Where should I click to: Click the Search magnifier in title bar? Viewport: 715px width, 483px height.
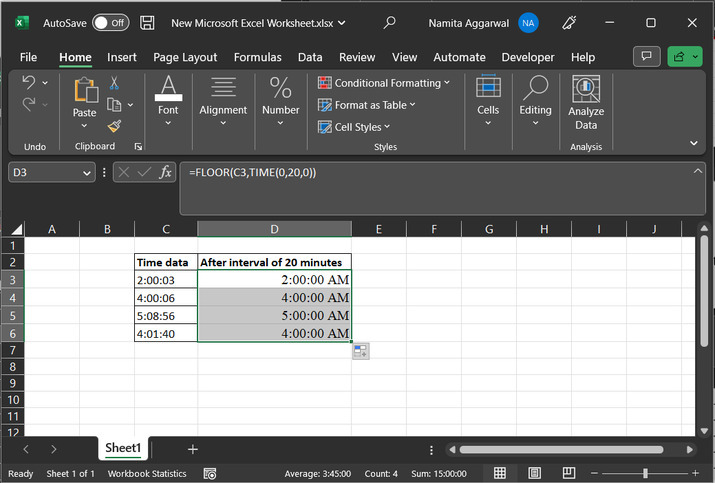(390, 22)
